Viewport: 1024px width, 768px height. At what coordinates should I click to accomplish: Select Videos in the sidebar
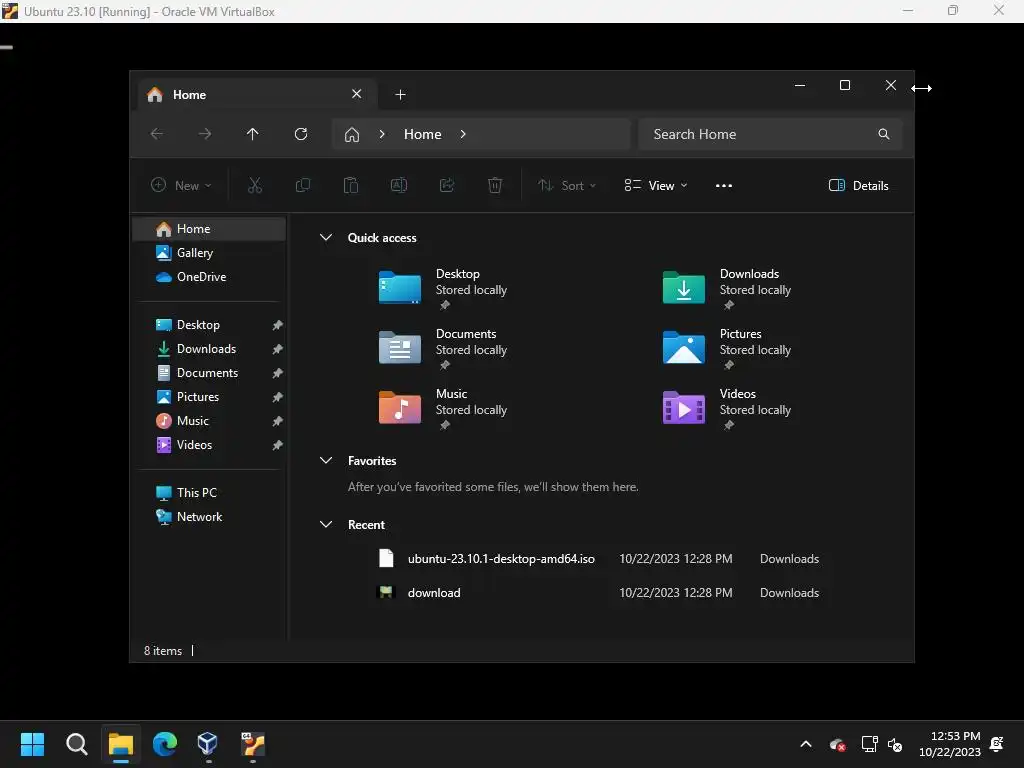pyautogui.click(x=194, y=445)
